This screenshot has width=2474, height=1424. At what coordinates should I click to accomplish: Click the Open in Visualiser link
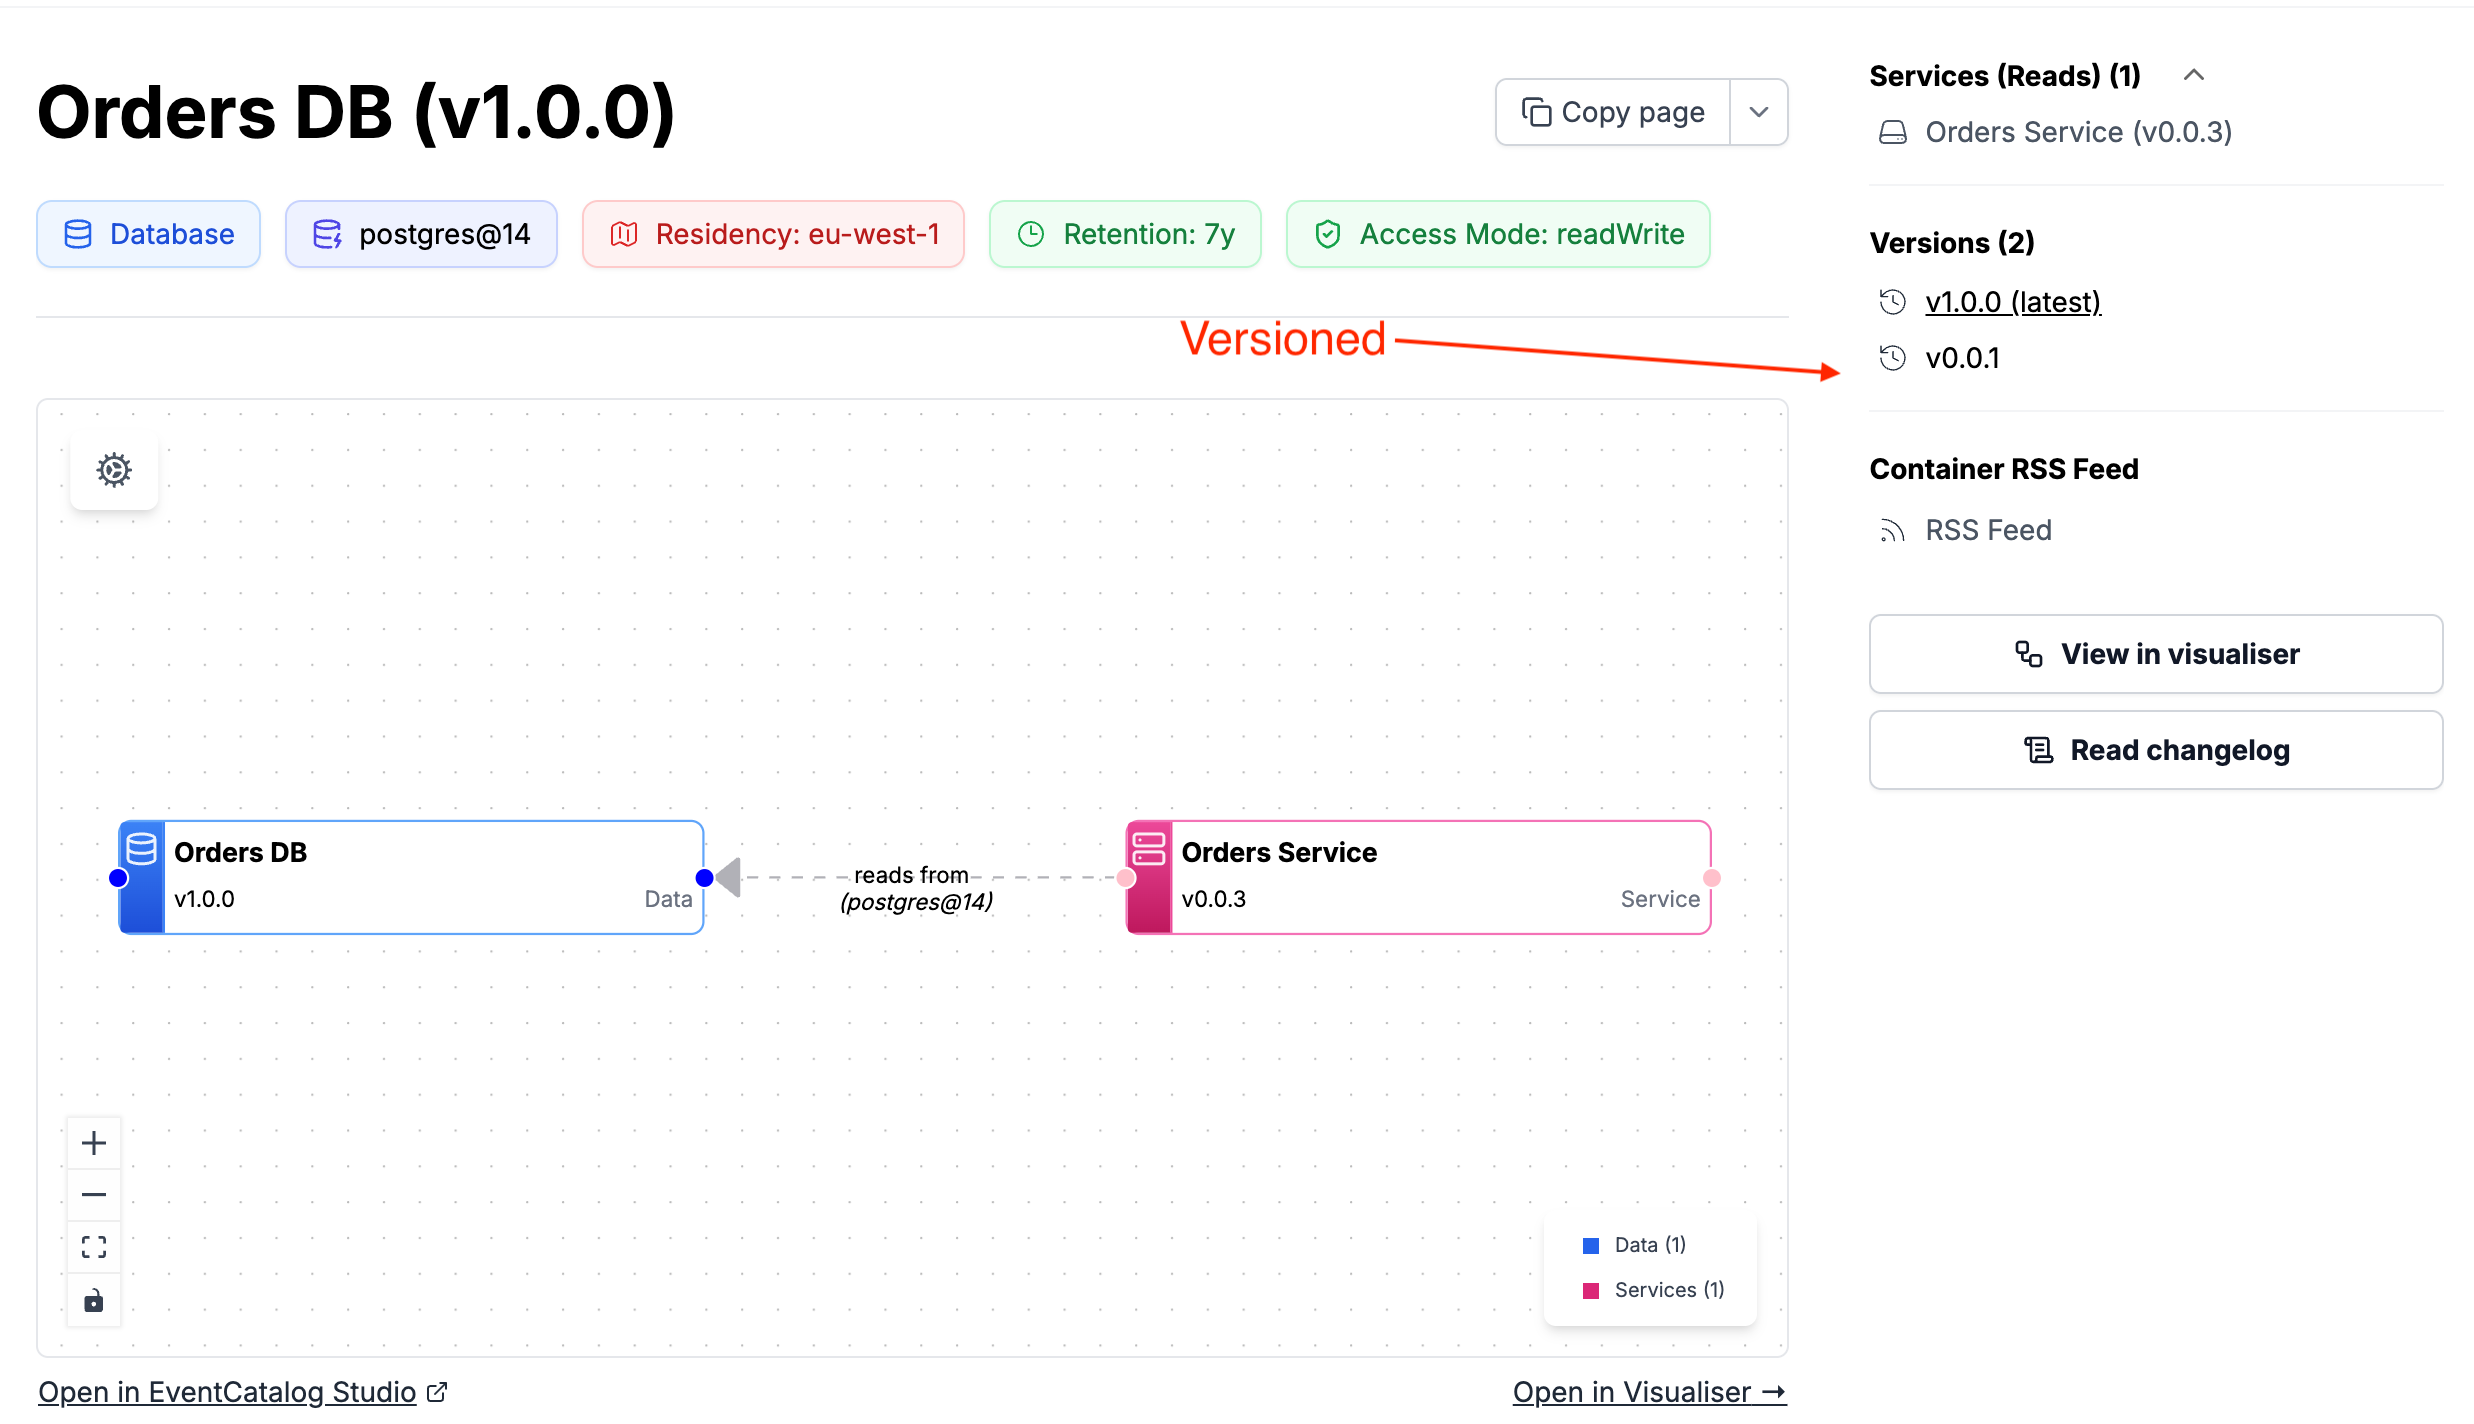(x=1648, y=1392)
